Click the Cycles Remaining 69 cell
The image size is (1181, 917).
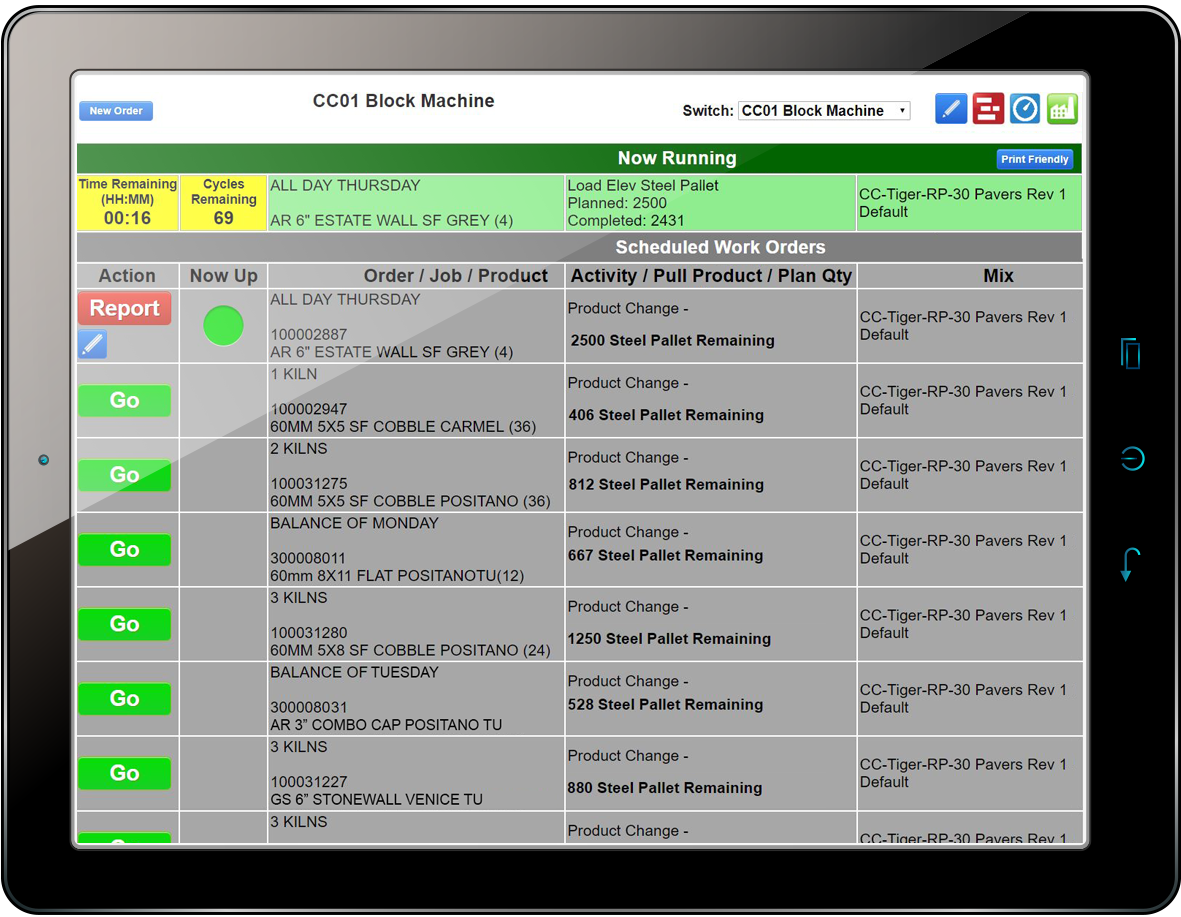pos(224,203)
